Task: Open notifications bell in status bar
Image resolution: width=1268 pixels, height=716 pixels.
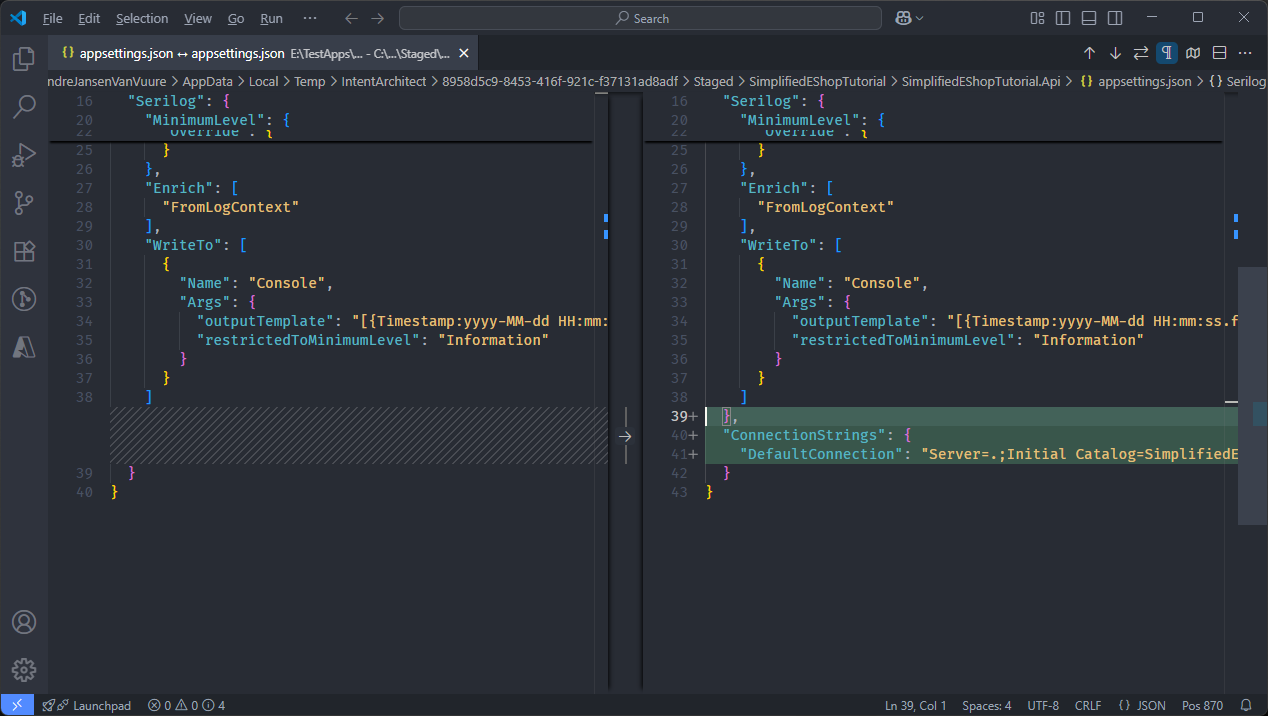Action: (x=1246, y=705)
